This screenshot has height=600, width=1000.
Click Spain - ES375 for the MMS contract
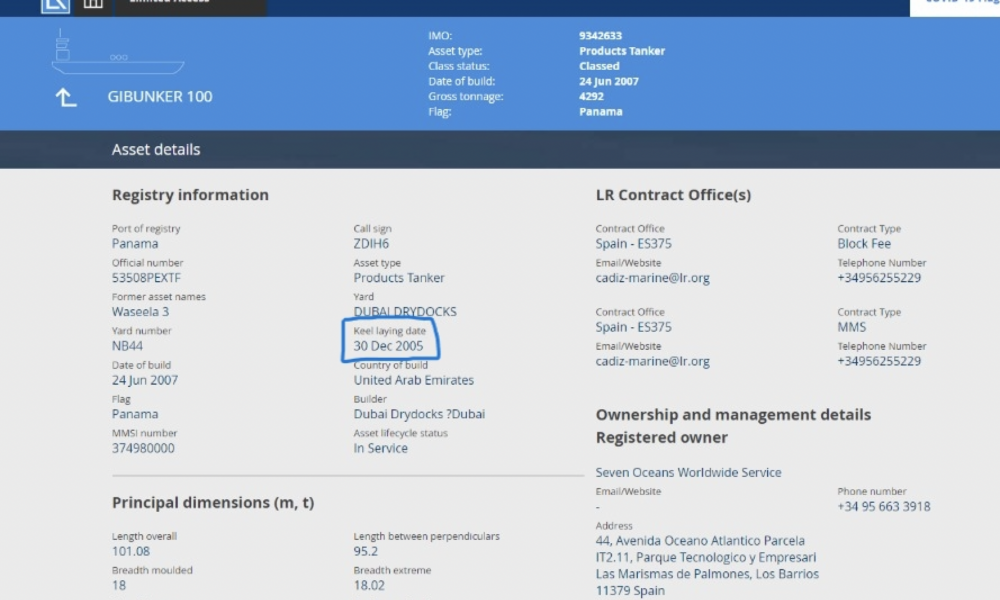633,327
